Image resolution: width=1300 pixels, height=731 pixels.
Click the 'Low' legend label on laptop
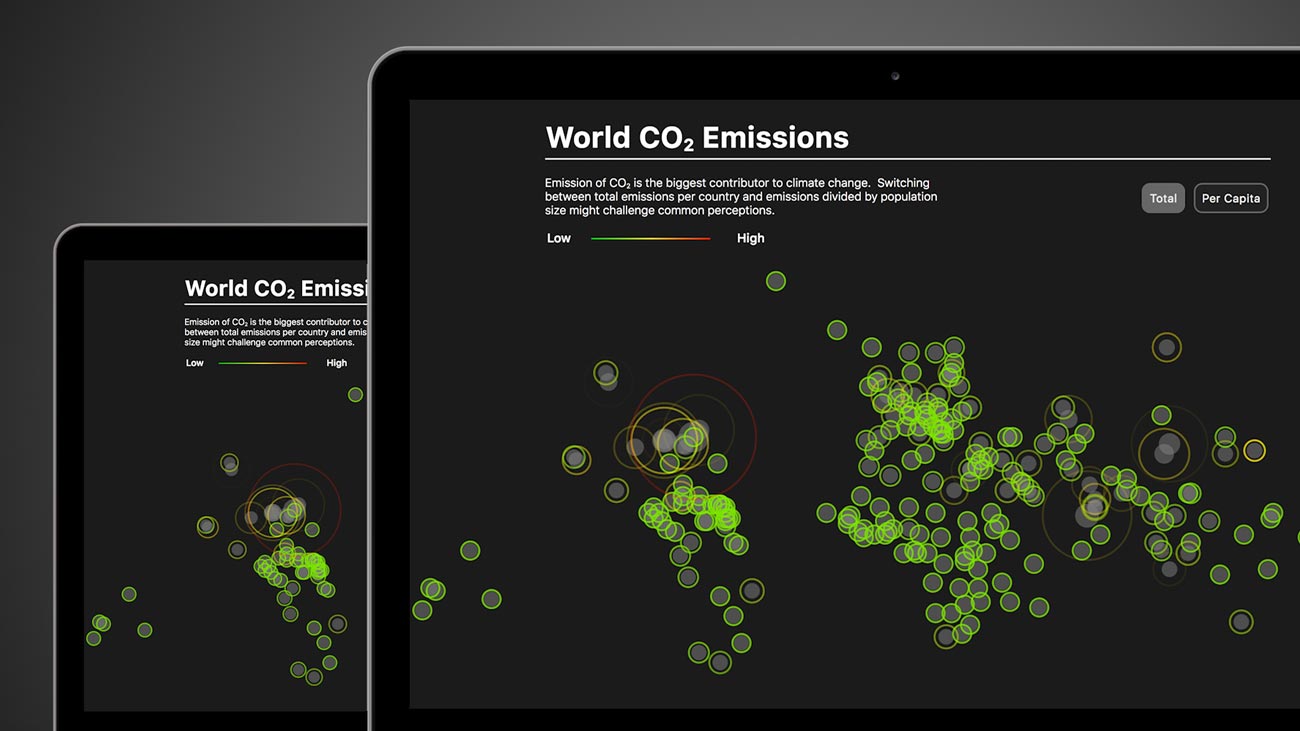(559, 238)
